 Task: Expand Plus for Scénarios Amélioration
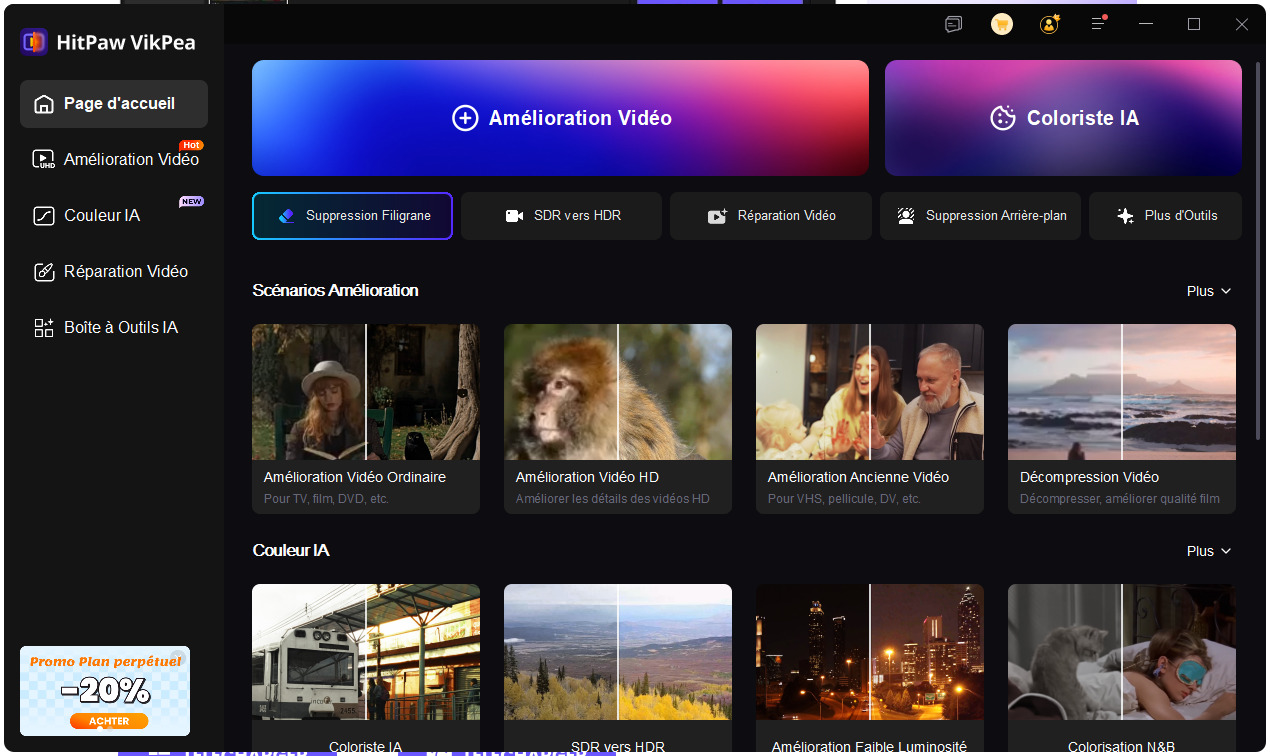pos(1208,291)
